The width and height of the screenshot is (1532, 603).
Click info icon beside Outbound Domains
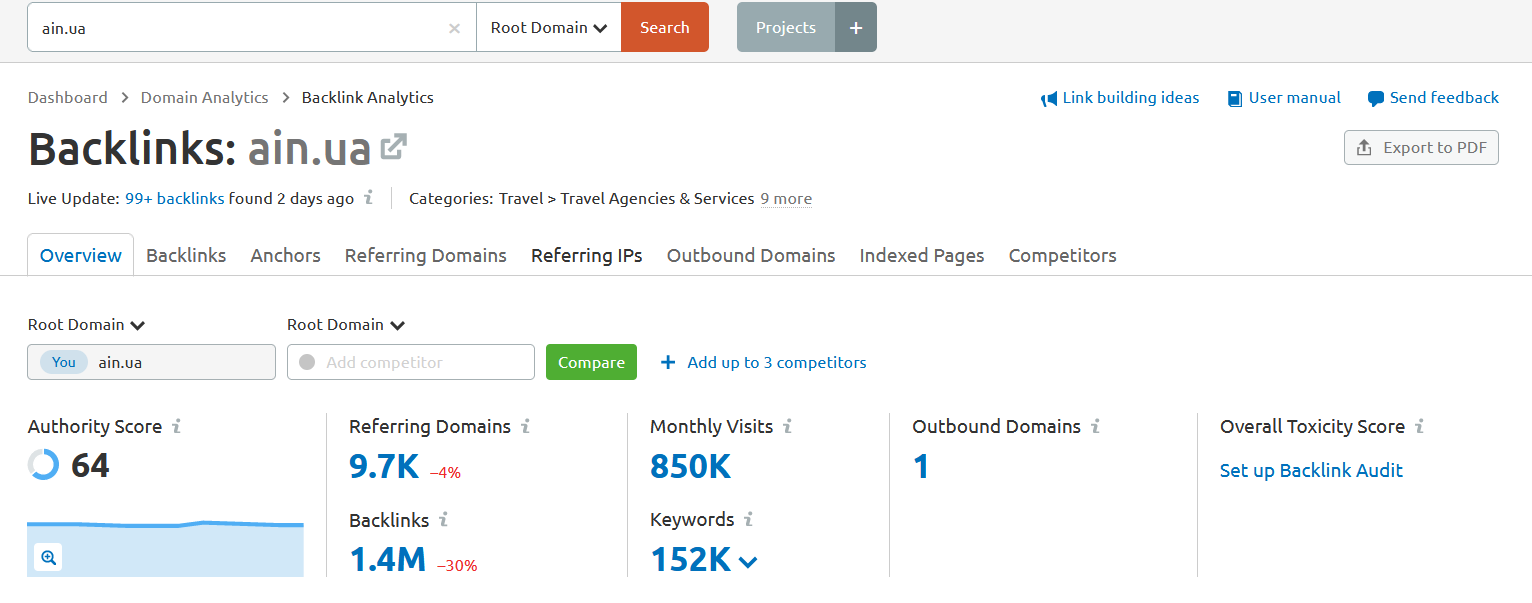[1095, 426]
